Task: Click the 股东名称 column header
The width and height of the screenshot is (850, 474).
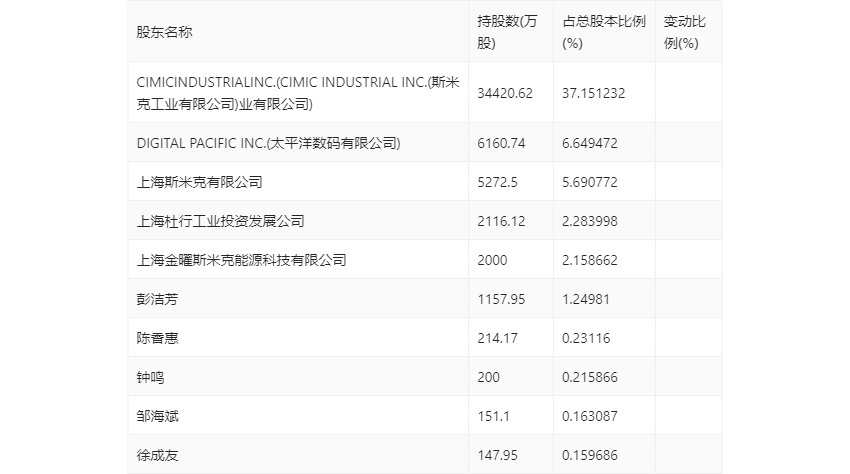Action: click(164, 32)
